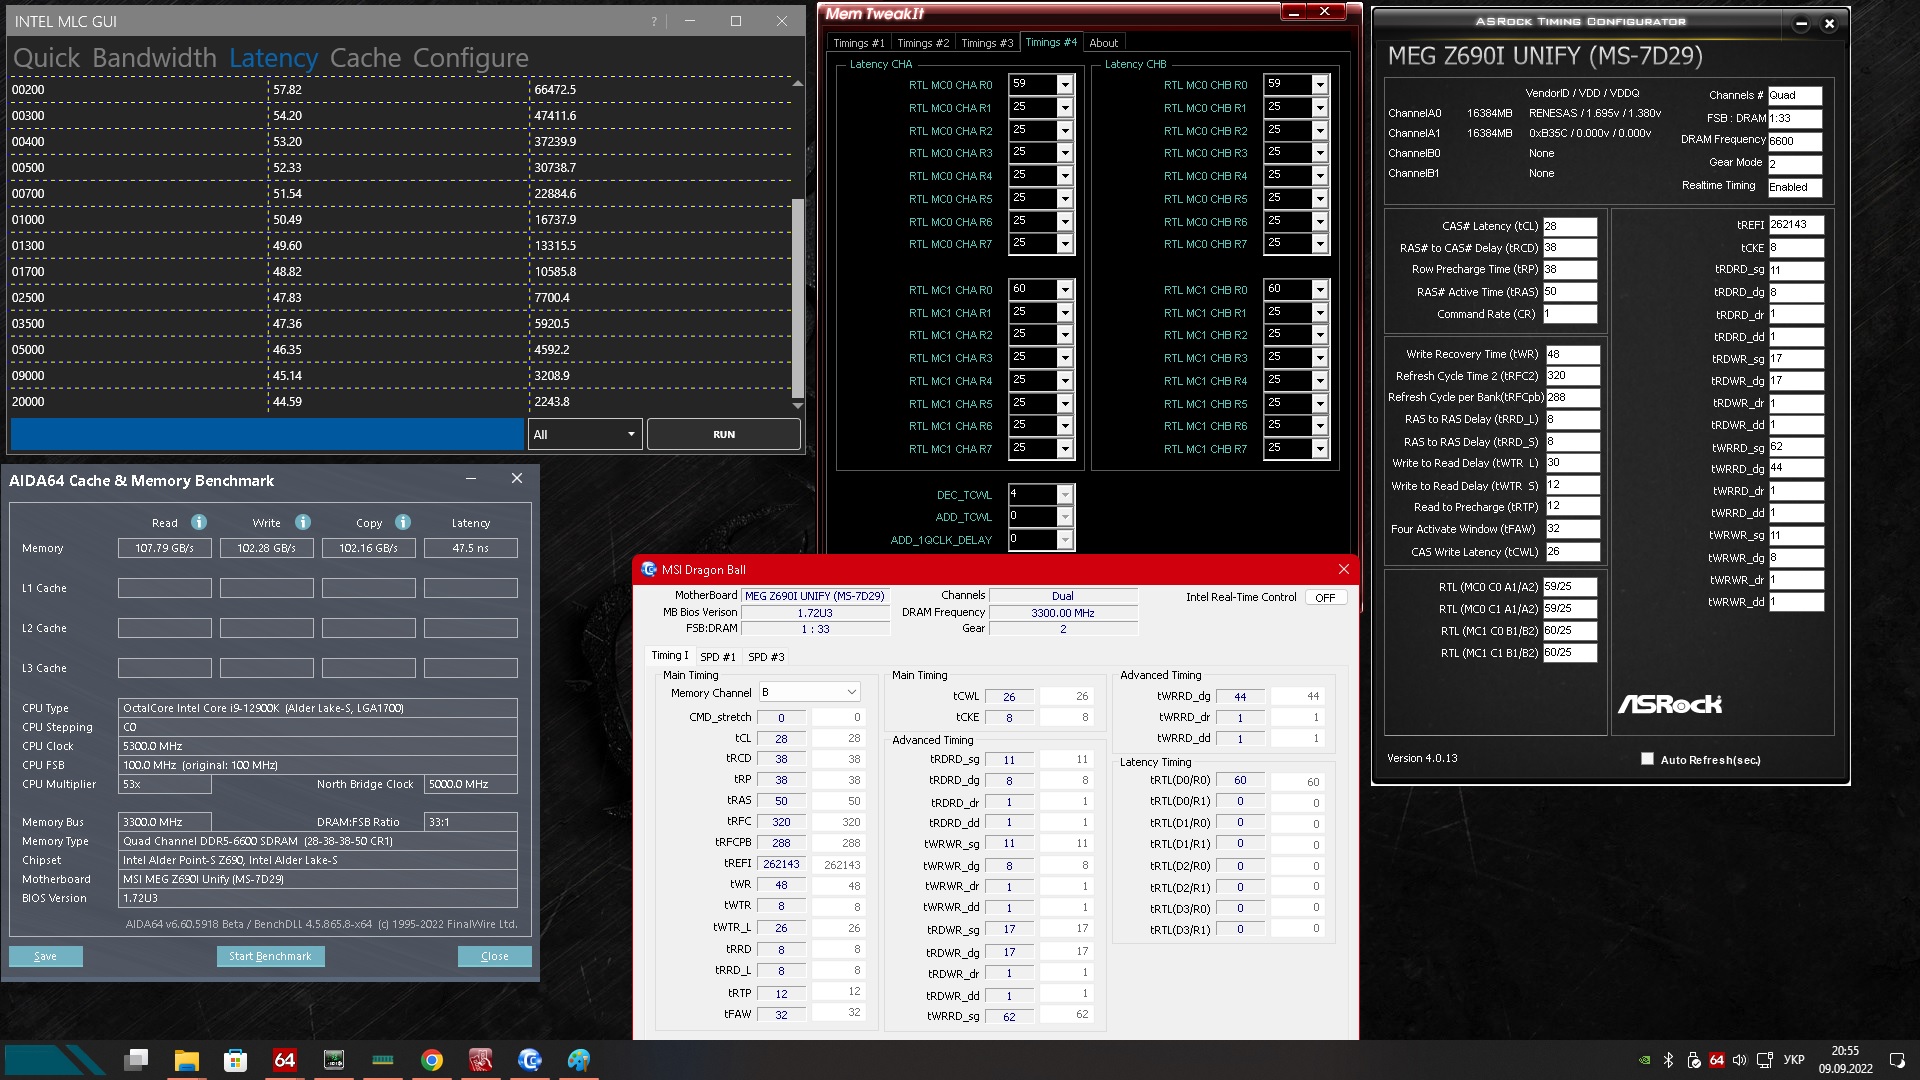Switch to the Timings #1 tab
This screenshot has height=1080, width=1920.
[858, 43]
